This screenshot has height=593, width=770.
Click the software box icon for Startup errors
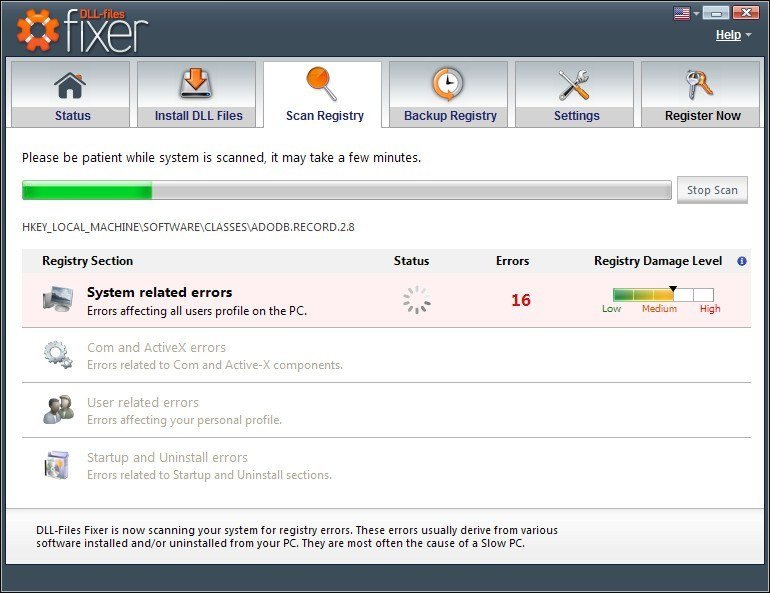[x=57, y=465]
